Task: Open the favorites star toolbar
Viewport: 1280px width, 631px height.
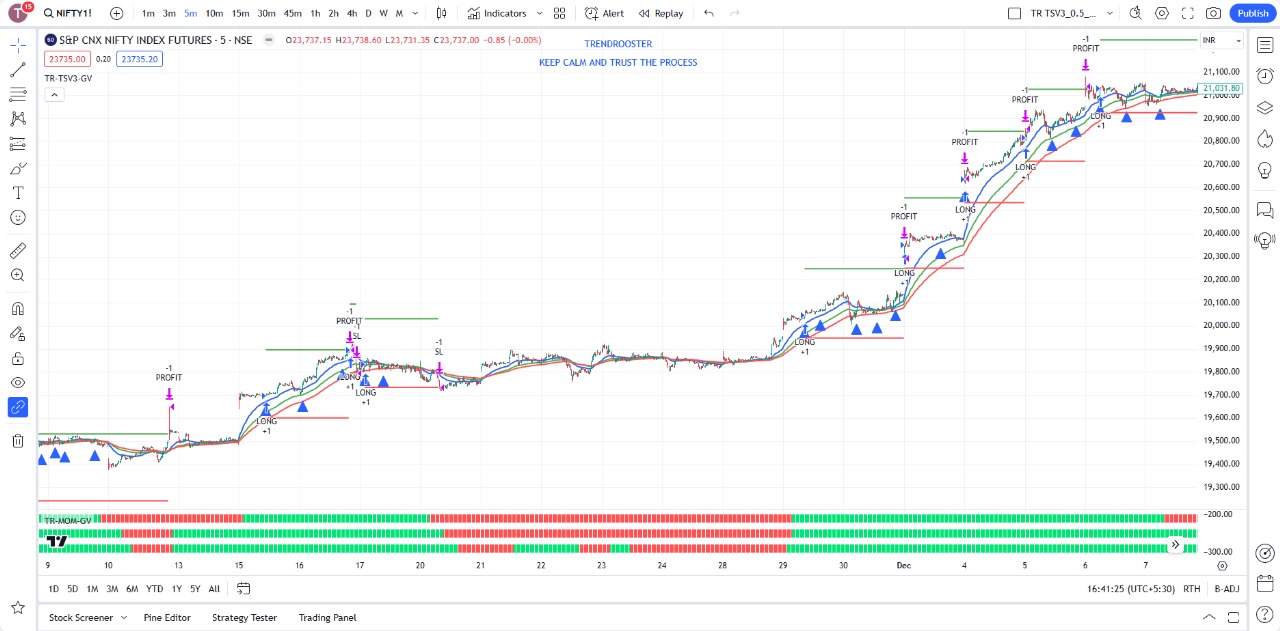Action: coord(18,607)
